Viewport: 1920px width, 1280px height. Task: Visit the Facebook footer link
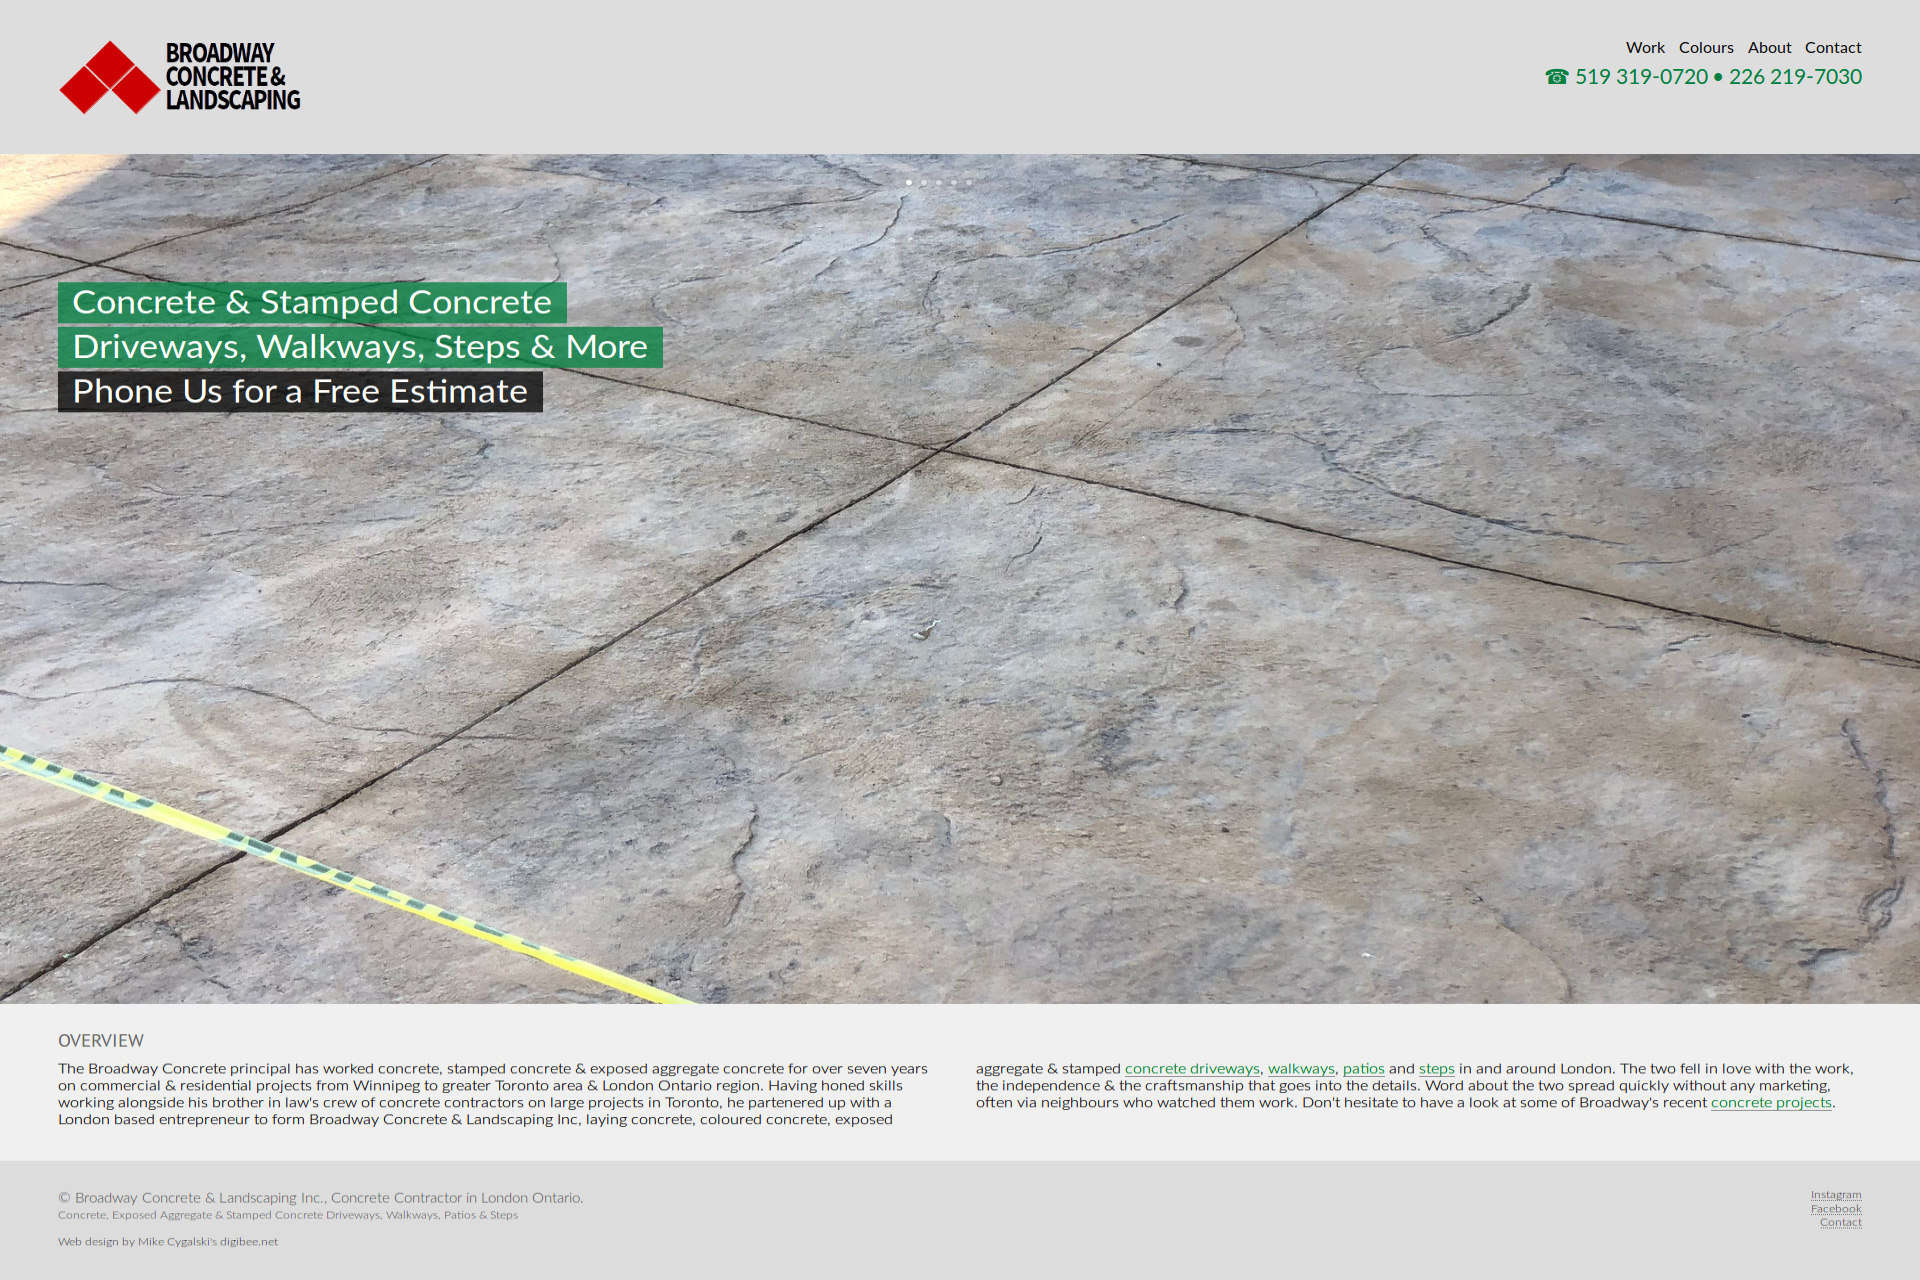point(1835,1208)
